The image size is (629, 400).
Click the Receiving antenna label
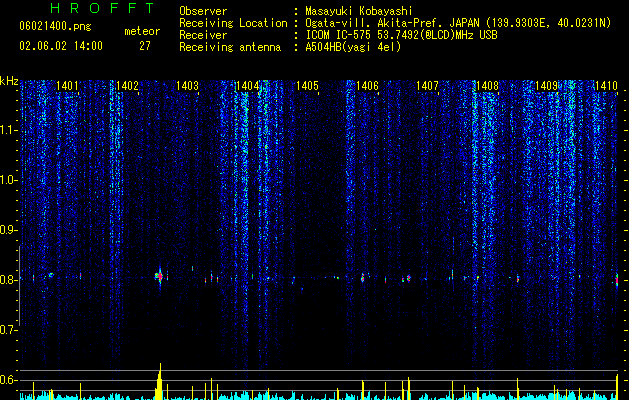point(230,47)
